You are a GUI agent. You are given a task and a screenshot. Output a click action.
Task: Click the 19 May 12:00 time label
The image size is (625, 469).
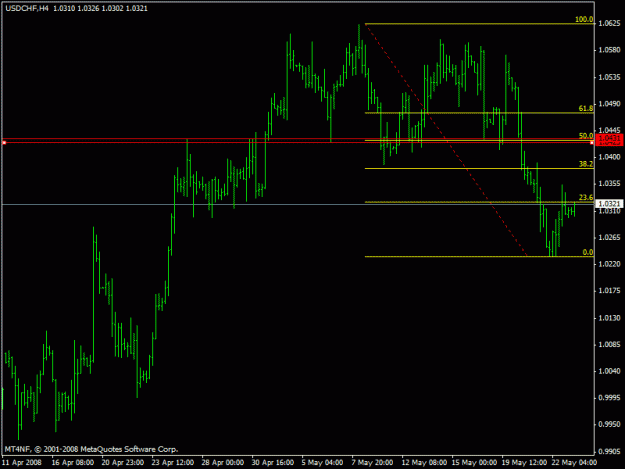(x=524, y=463)
